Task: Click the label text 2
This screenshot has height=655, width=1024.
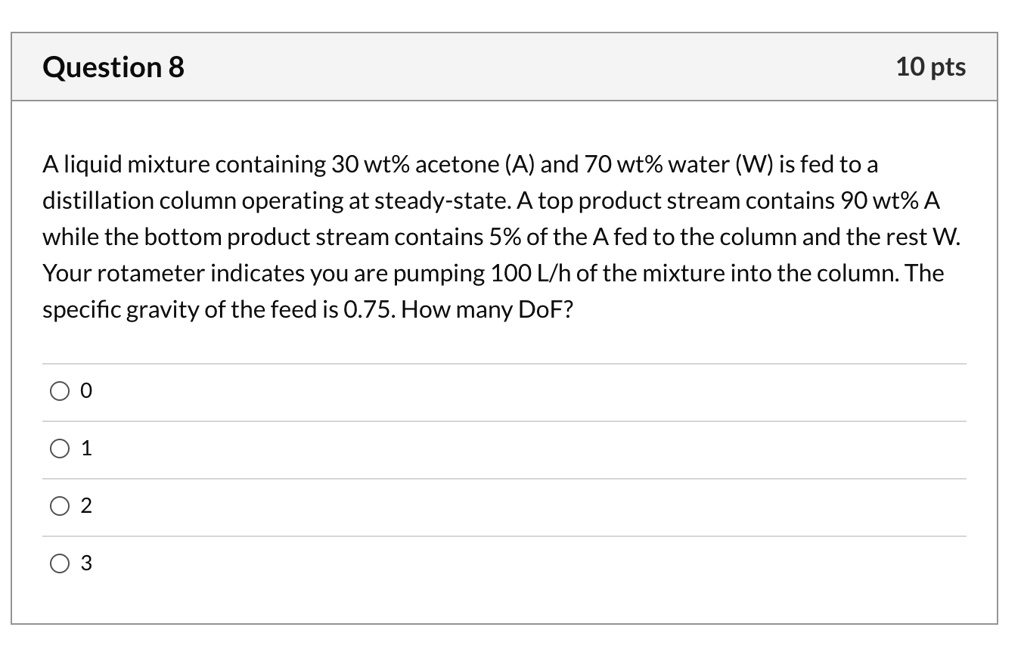Action: 86,506
